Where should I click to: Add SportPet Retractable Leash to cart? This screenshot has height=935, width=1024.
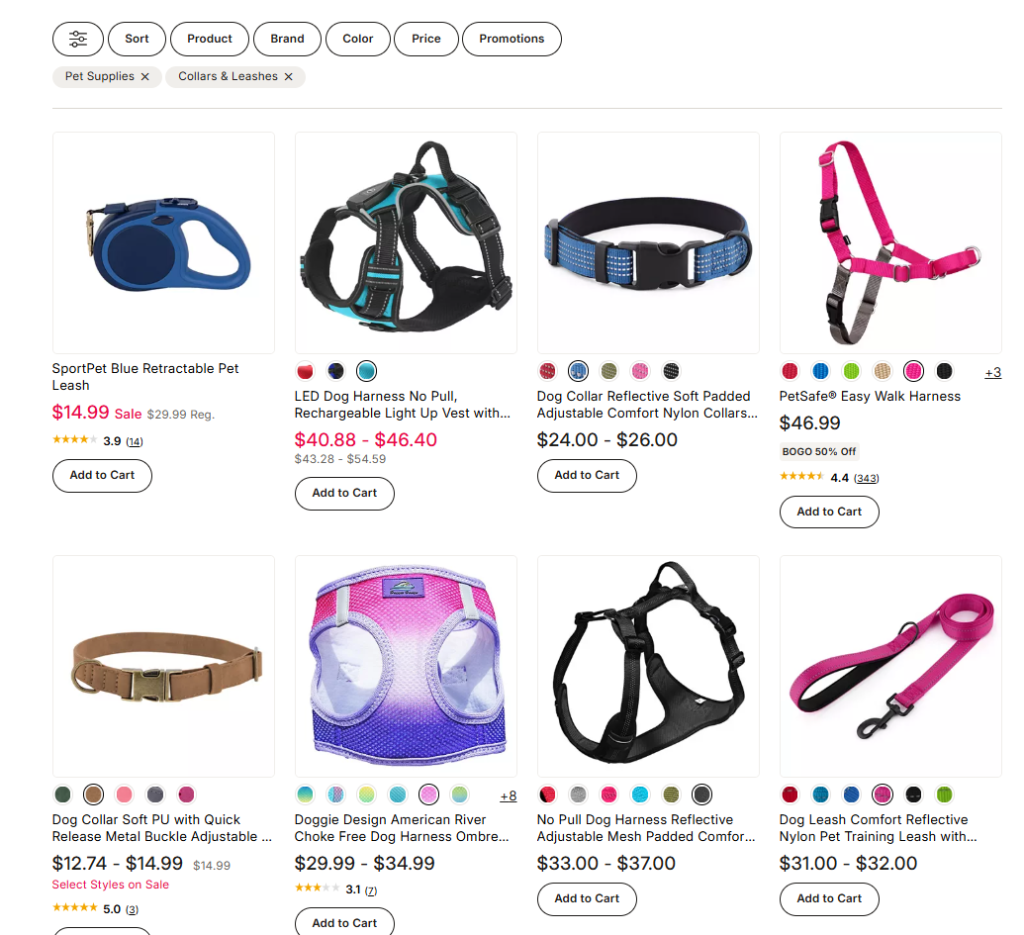coord(102,475)
